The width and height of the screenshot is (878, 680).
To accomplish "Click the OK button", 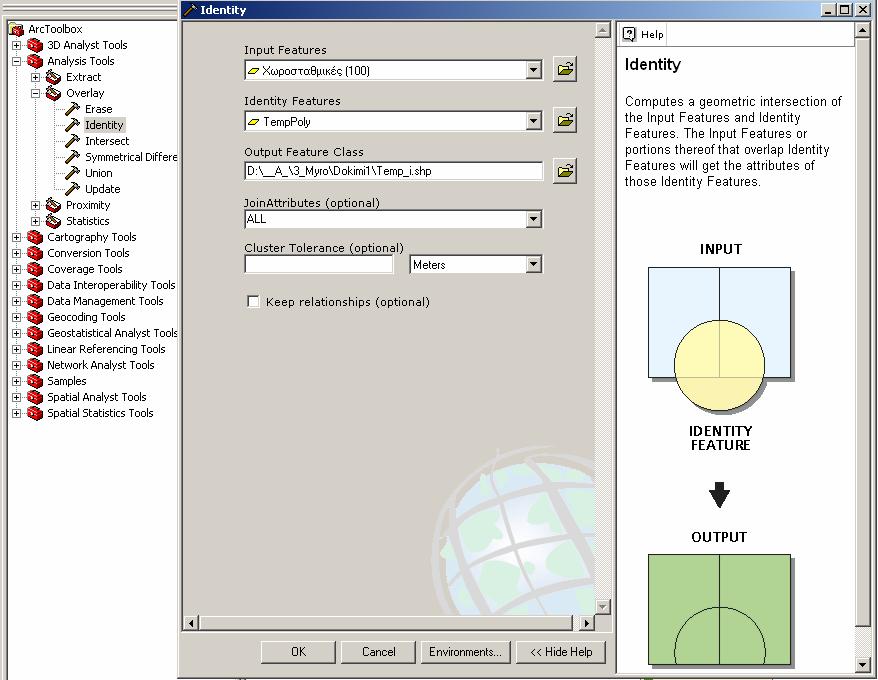I will [298, 652].
